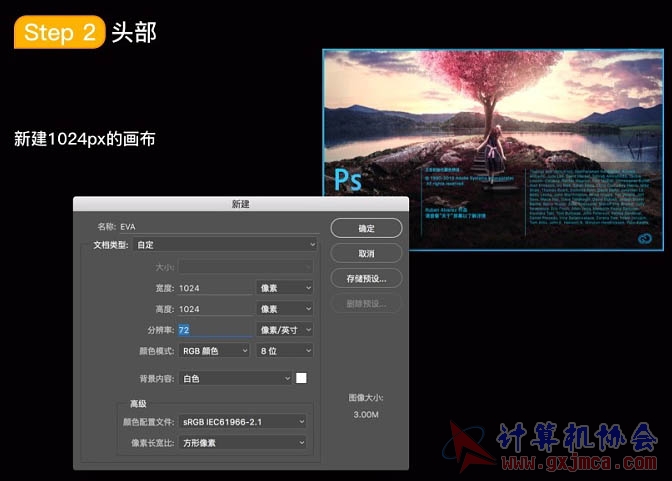Click the 分辨率 field showing 72
The height and width of the screenshot is (481, 672).
coord(215,330)
